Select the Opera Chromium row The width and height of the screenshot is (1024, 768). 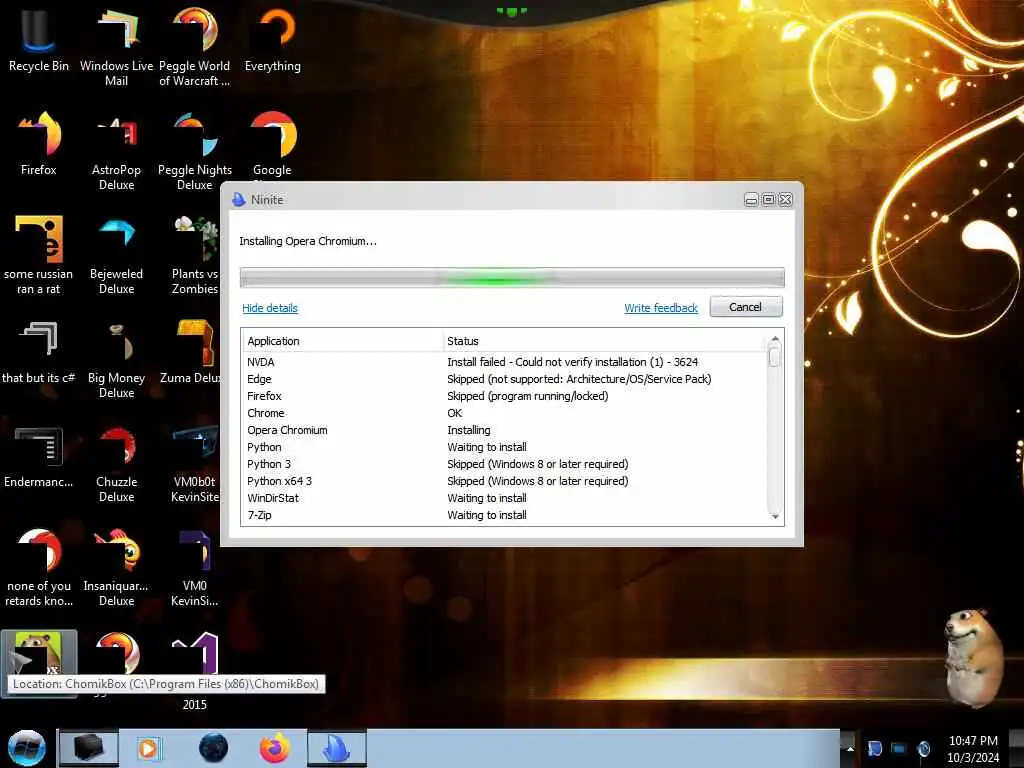click(504, 430)
